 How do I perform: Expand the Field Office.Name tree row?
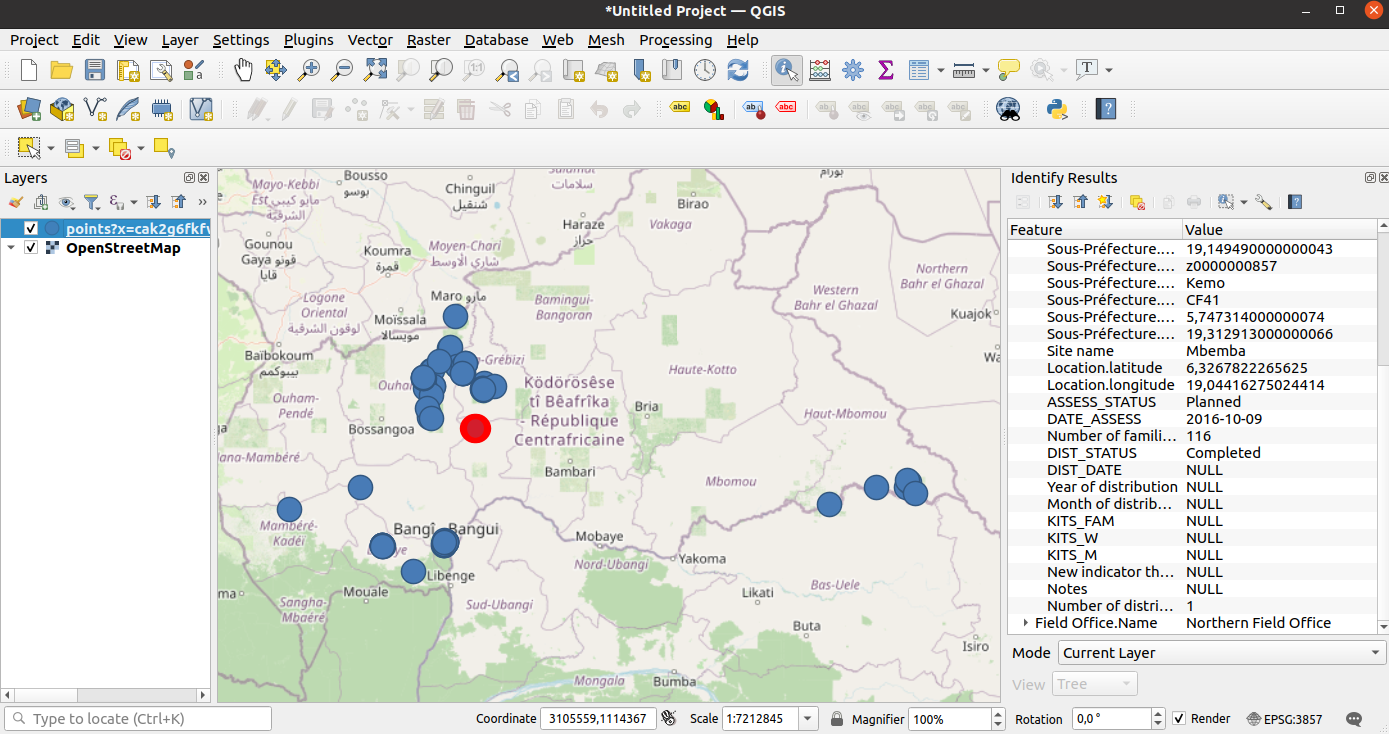(x=1025, y=622)
